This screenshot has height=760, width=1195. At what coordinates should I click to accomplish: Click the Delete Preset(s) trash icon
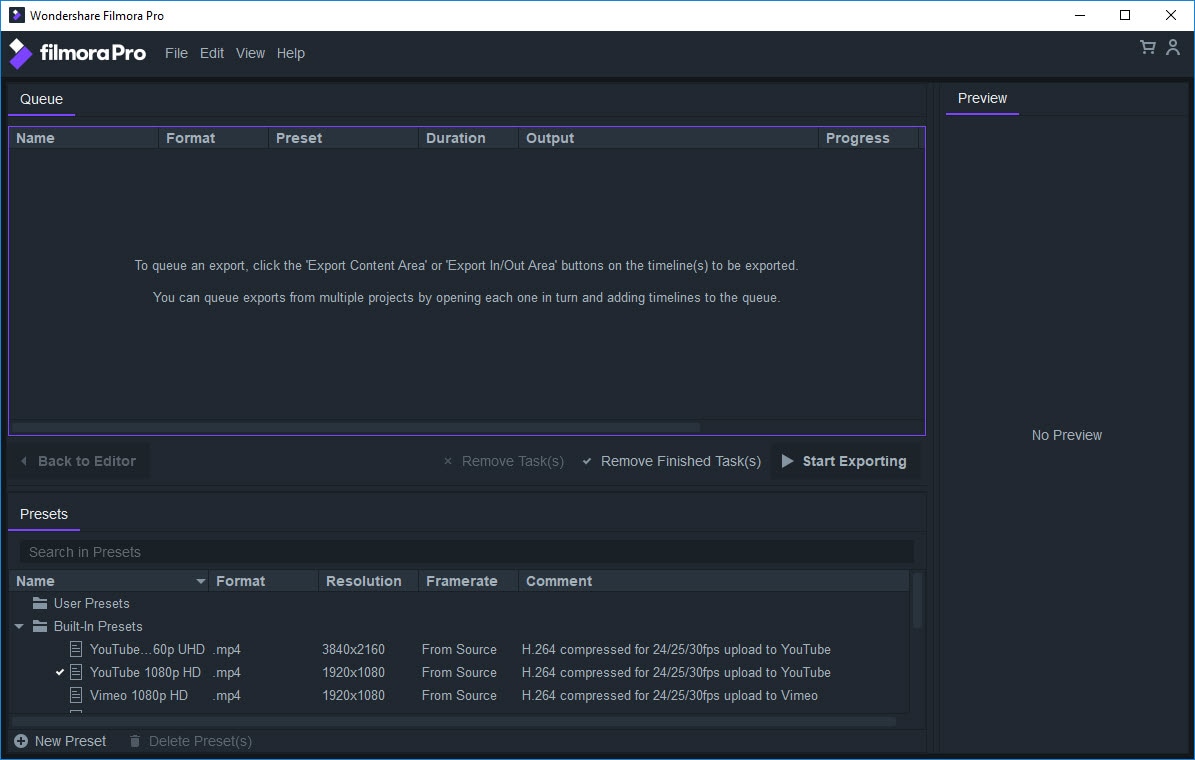[x=135, y=741]
